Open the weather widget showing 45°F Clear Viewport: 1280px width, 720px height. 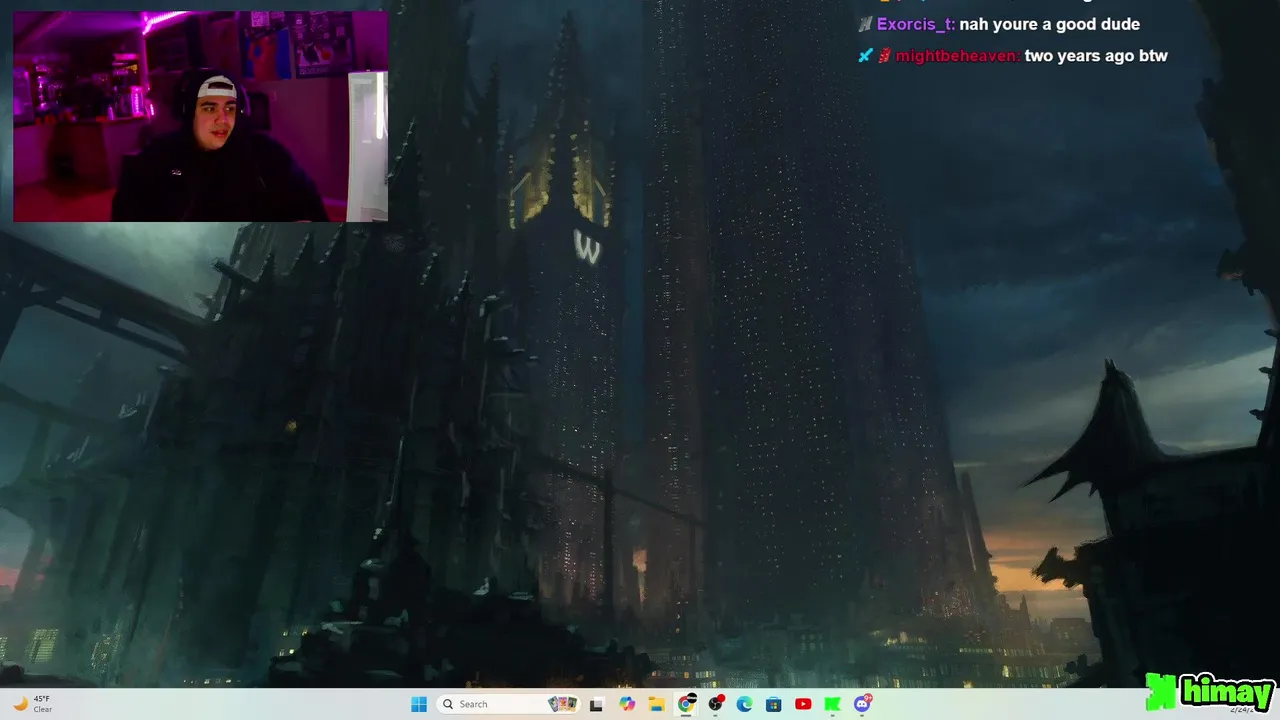pos(30,704)
